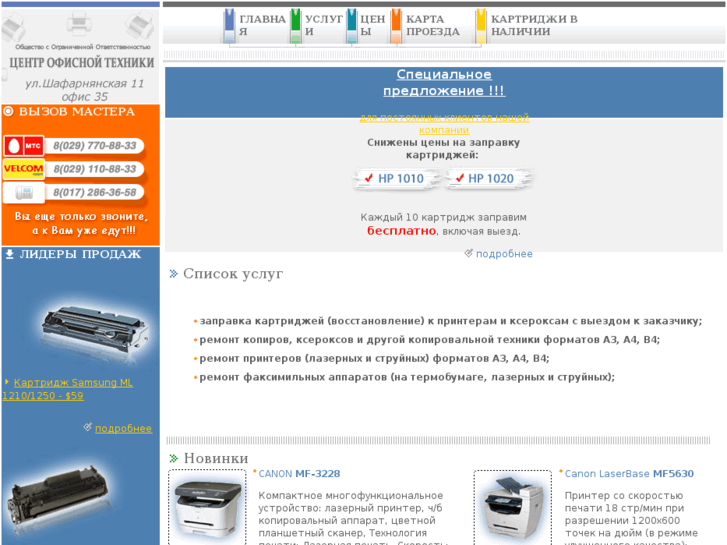Open the КАРТА ПРОЕЗДА menu item
Screen dimensions: 727x545
click(433, 26)
